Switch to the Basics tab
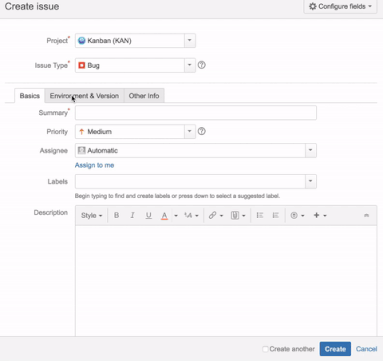The width and height of the screenshot is (383, 361). click(29, 96)
